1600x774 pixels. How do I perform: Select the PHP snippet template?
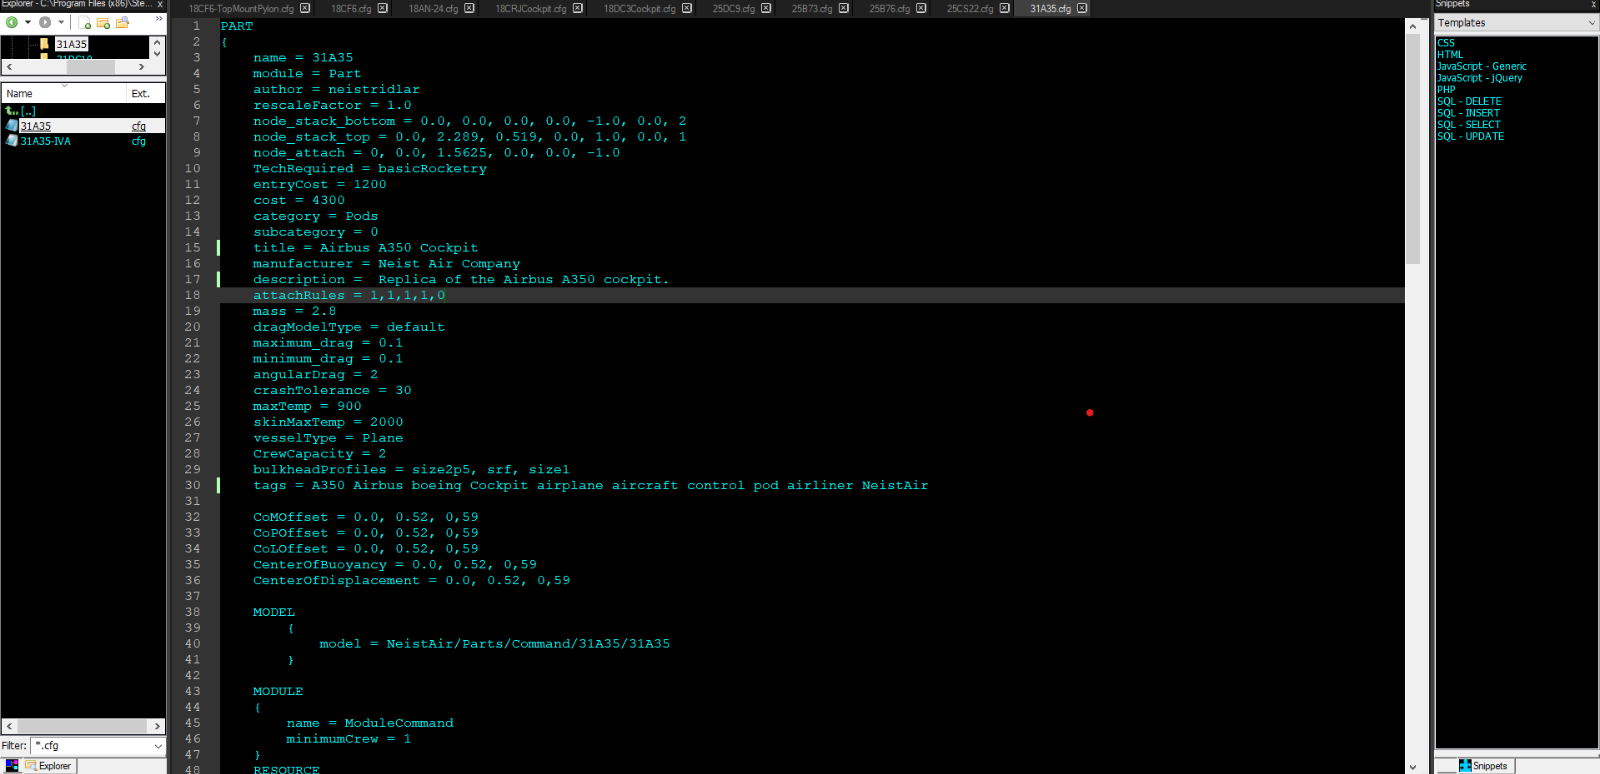1446,90
